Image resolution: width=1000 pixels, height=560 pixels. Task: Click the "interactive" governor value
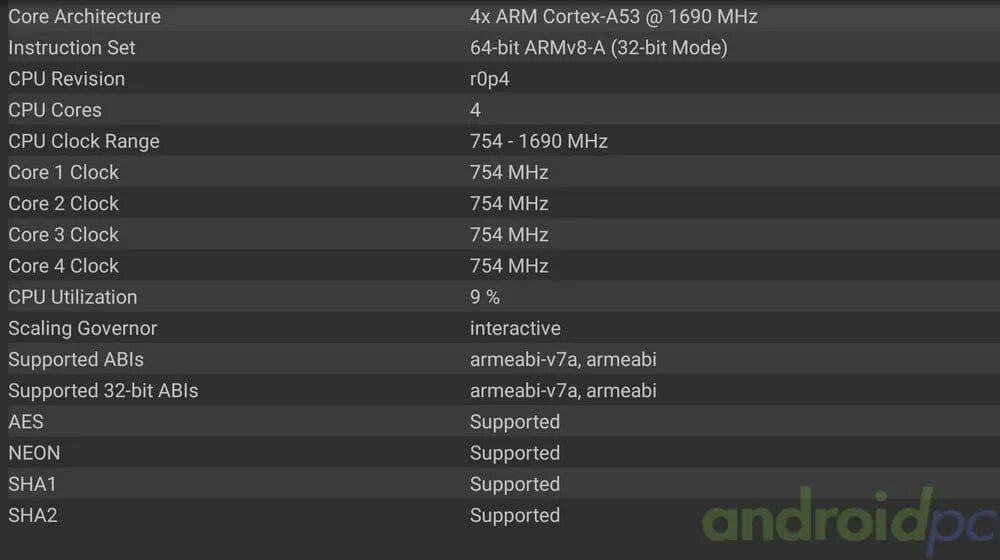coord(515,328)
